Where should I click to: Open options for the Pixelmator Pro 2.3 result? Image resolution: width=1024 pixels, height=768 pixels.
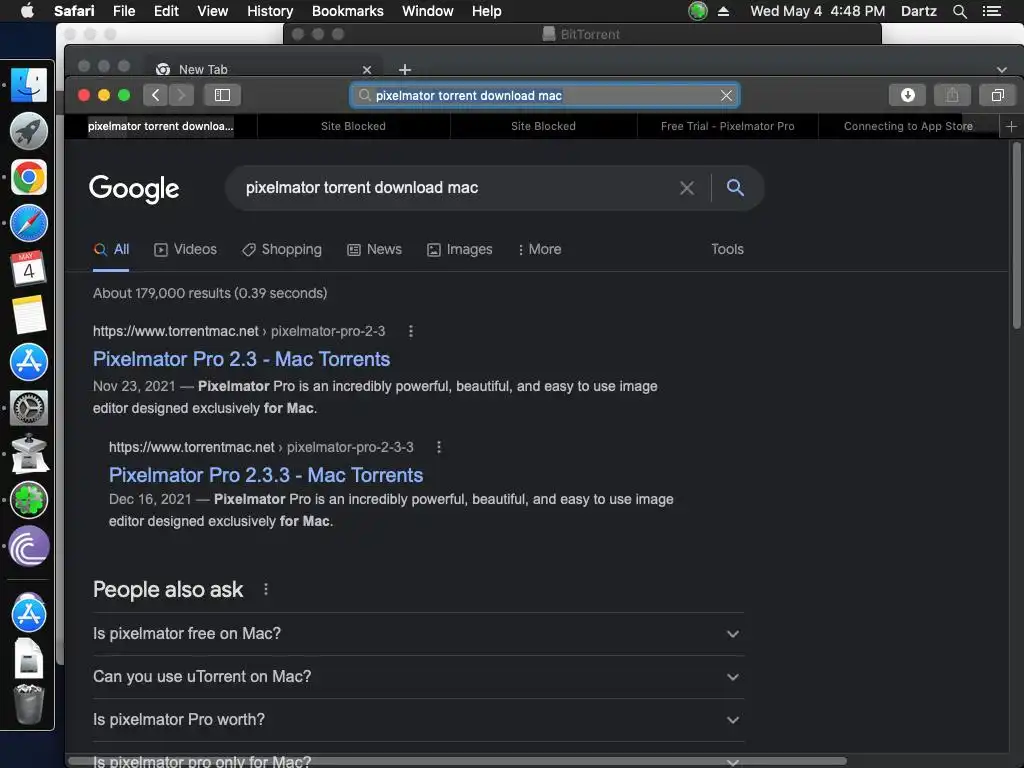coord(411,331)
